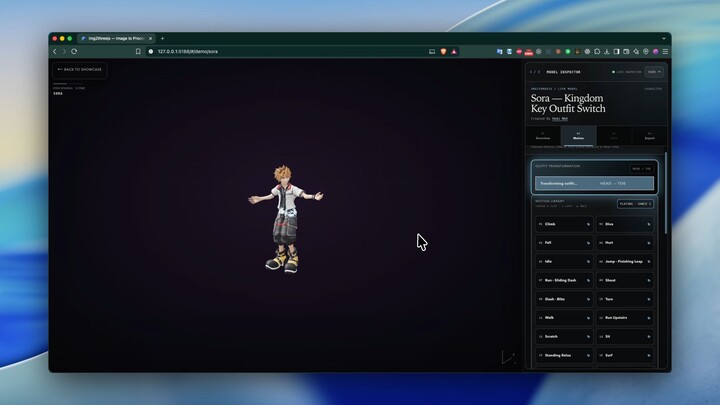This screenshot has width=720, height=405.
Task: Select the Sit motion clip
Action: coord(624,337)
